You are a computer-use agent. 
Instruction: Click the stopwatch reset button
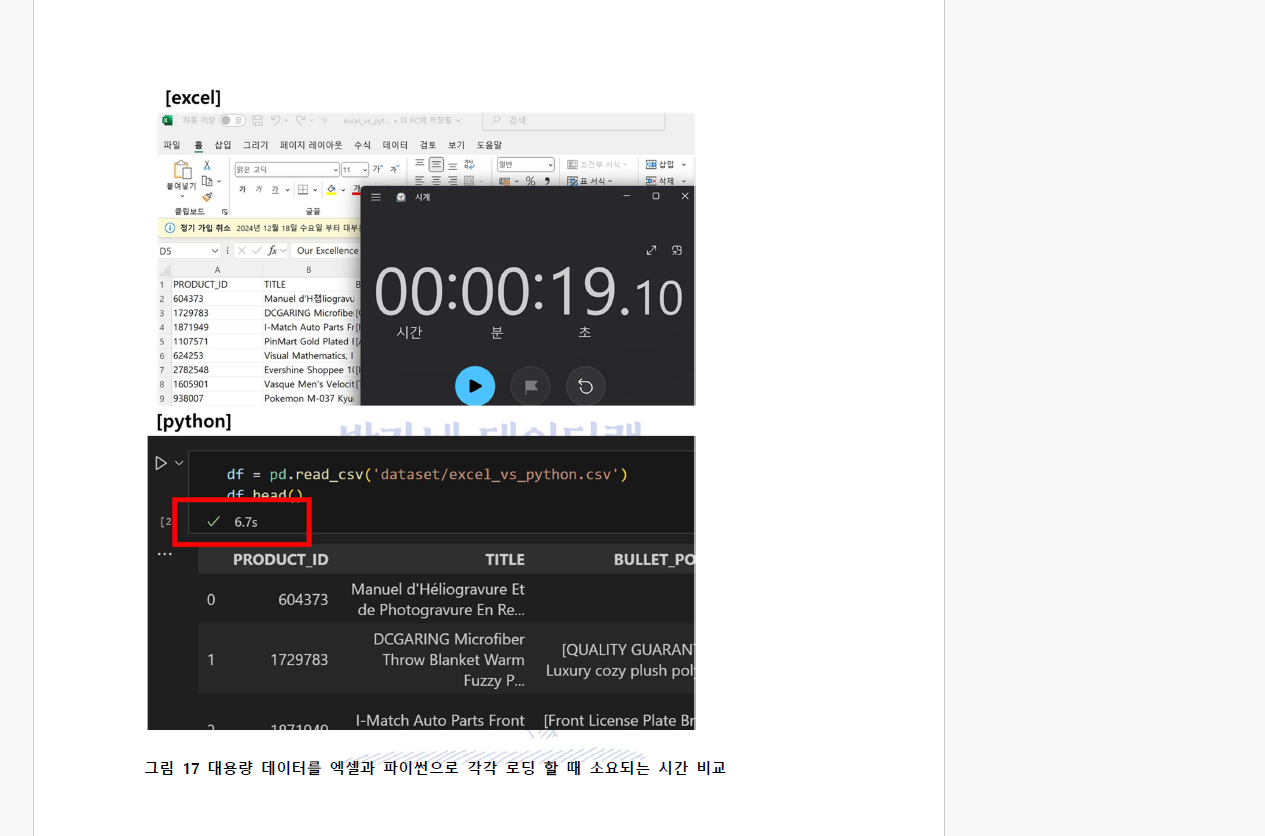point(586,386)
